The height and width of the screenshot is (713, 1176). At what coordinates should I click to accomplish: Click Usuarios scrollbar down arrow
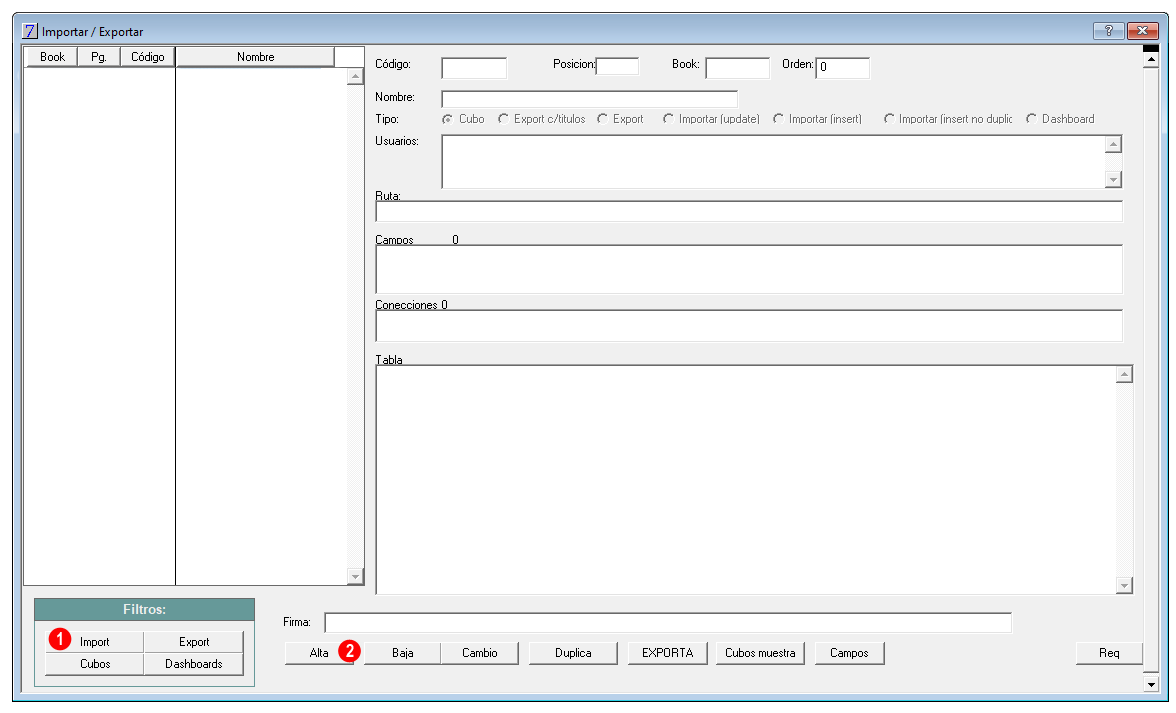tap(1114, 179)
